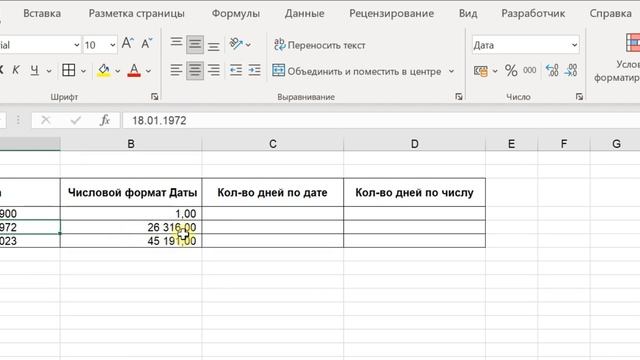Open Вид ribbon tab

click(x=468, y=13)
